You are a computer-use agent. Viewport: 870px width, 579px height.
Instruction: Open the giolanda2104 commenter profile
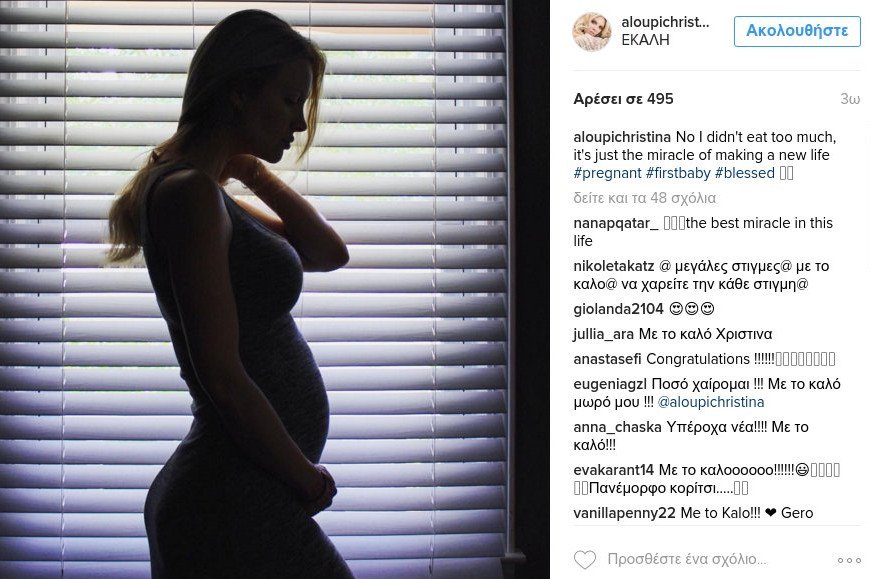pos(619,309)
